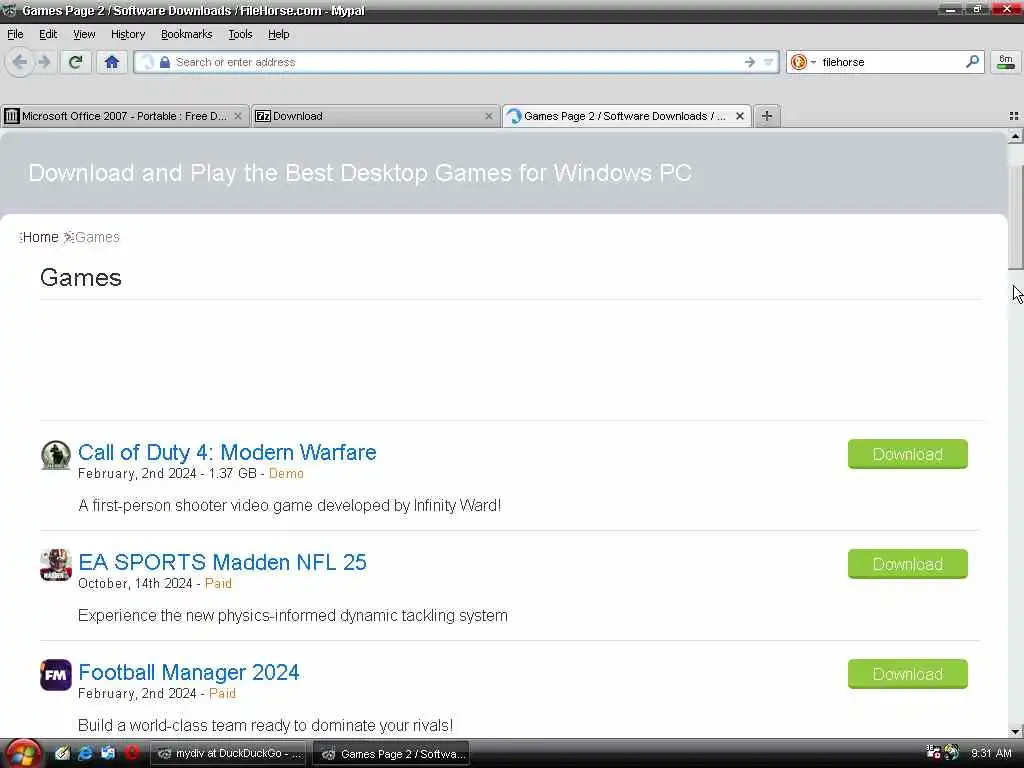Open the Bookmarks menu

tap(186, 34)
